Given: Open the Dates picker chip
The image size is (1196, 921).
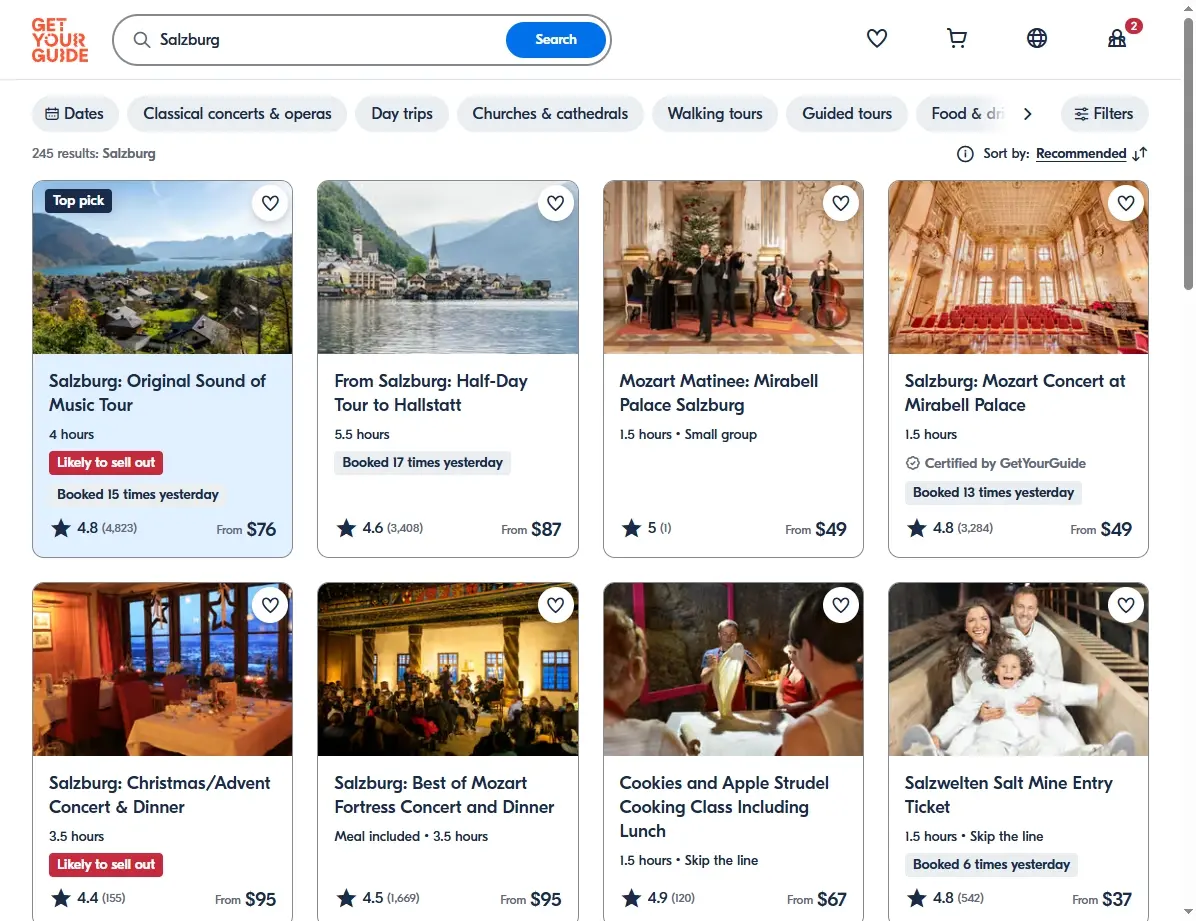Looking at the screenshot, I should pyautogui.click(x=75, y=114).
